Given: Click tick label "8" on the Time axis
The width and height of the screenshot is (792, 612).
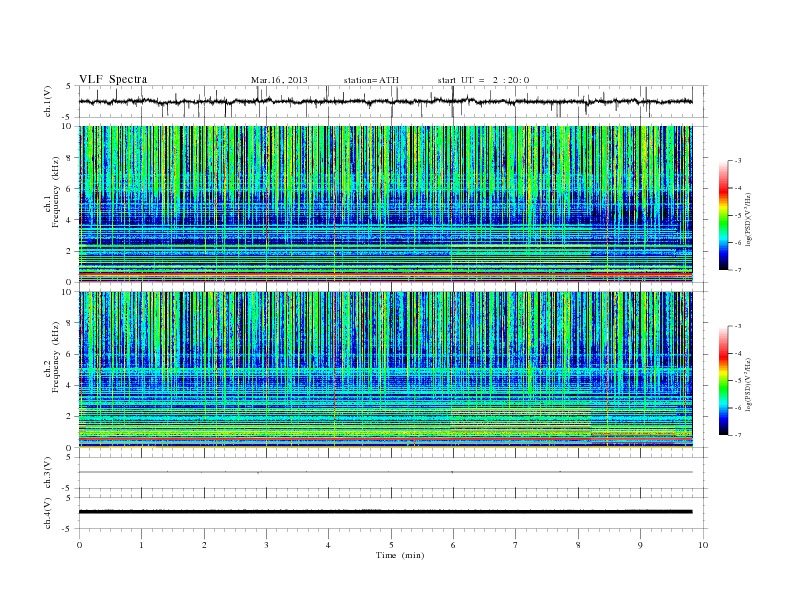Looking at the screenshot, I should [x=578, y=545].
